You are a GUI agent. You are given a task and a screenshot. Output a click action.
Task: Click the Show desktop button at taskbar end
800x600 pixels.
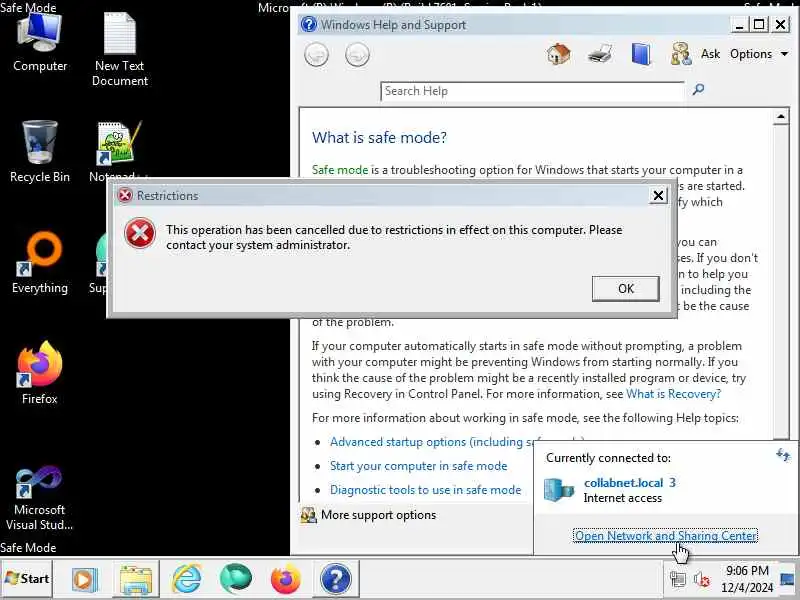[789, 579]
